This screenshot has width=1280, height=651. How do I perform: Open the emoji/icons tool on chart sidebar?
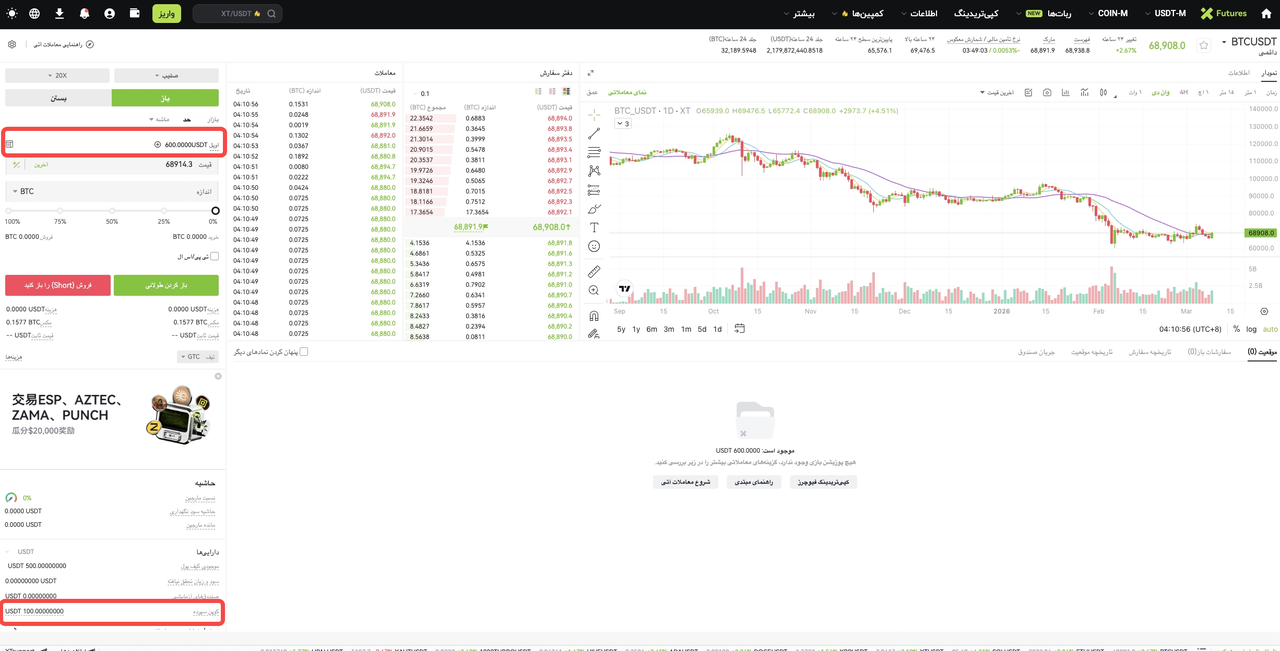point(594,247)
